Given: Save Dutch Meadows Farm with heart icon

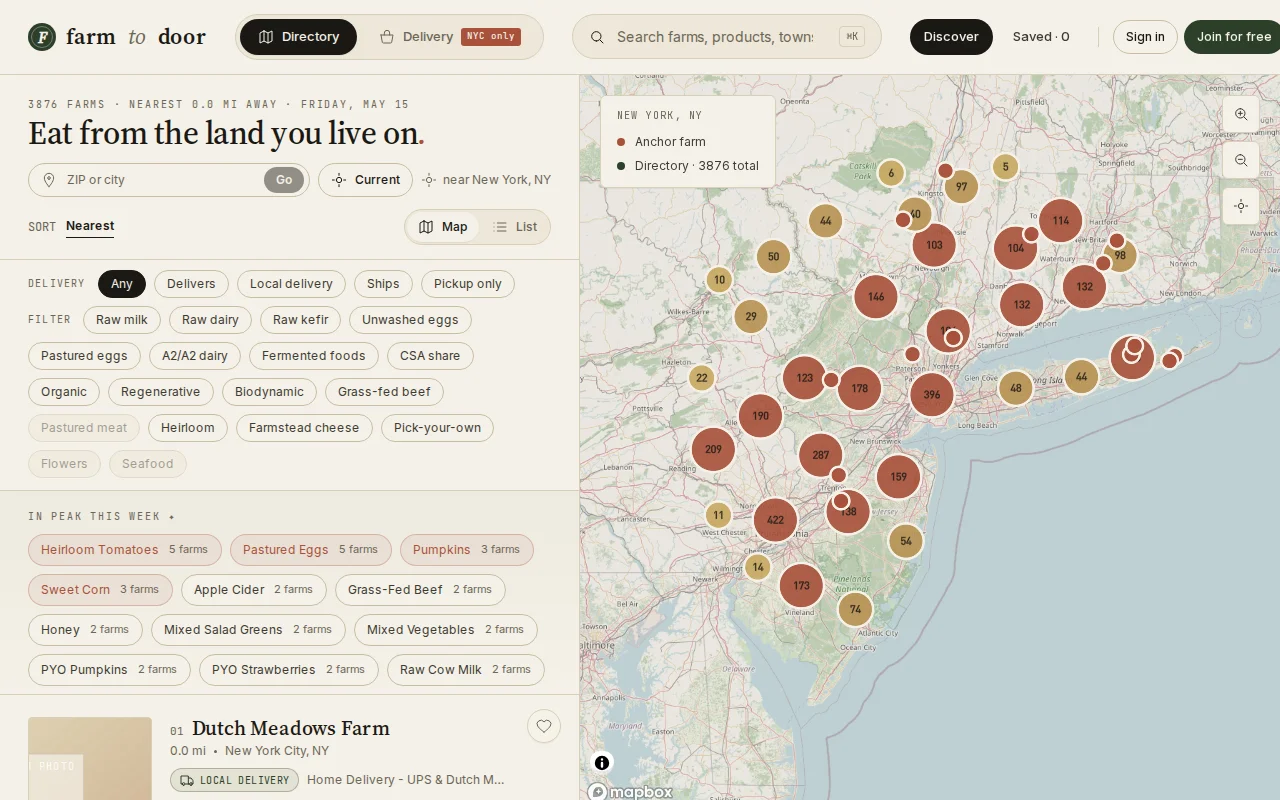Looking at the screenshot, I should [x=544, y=726].
